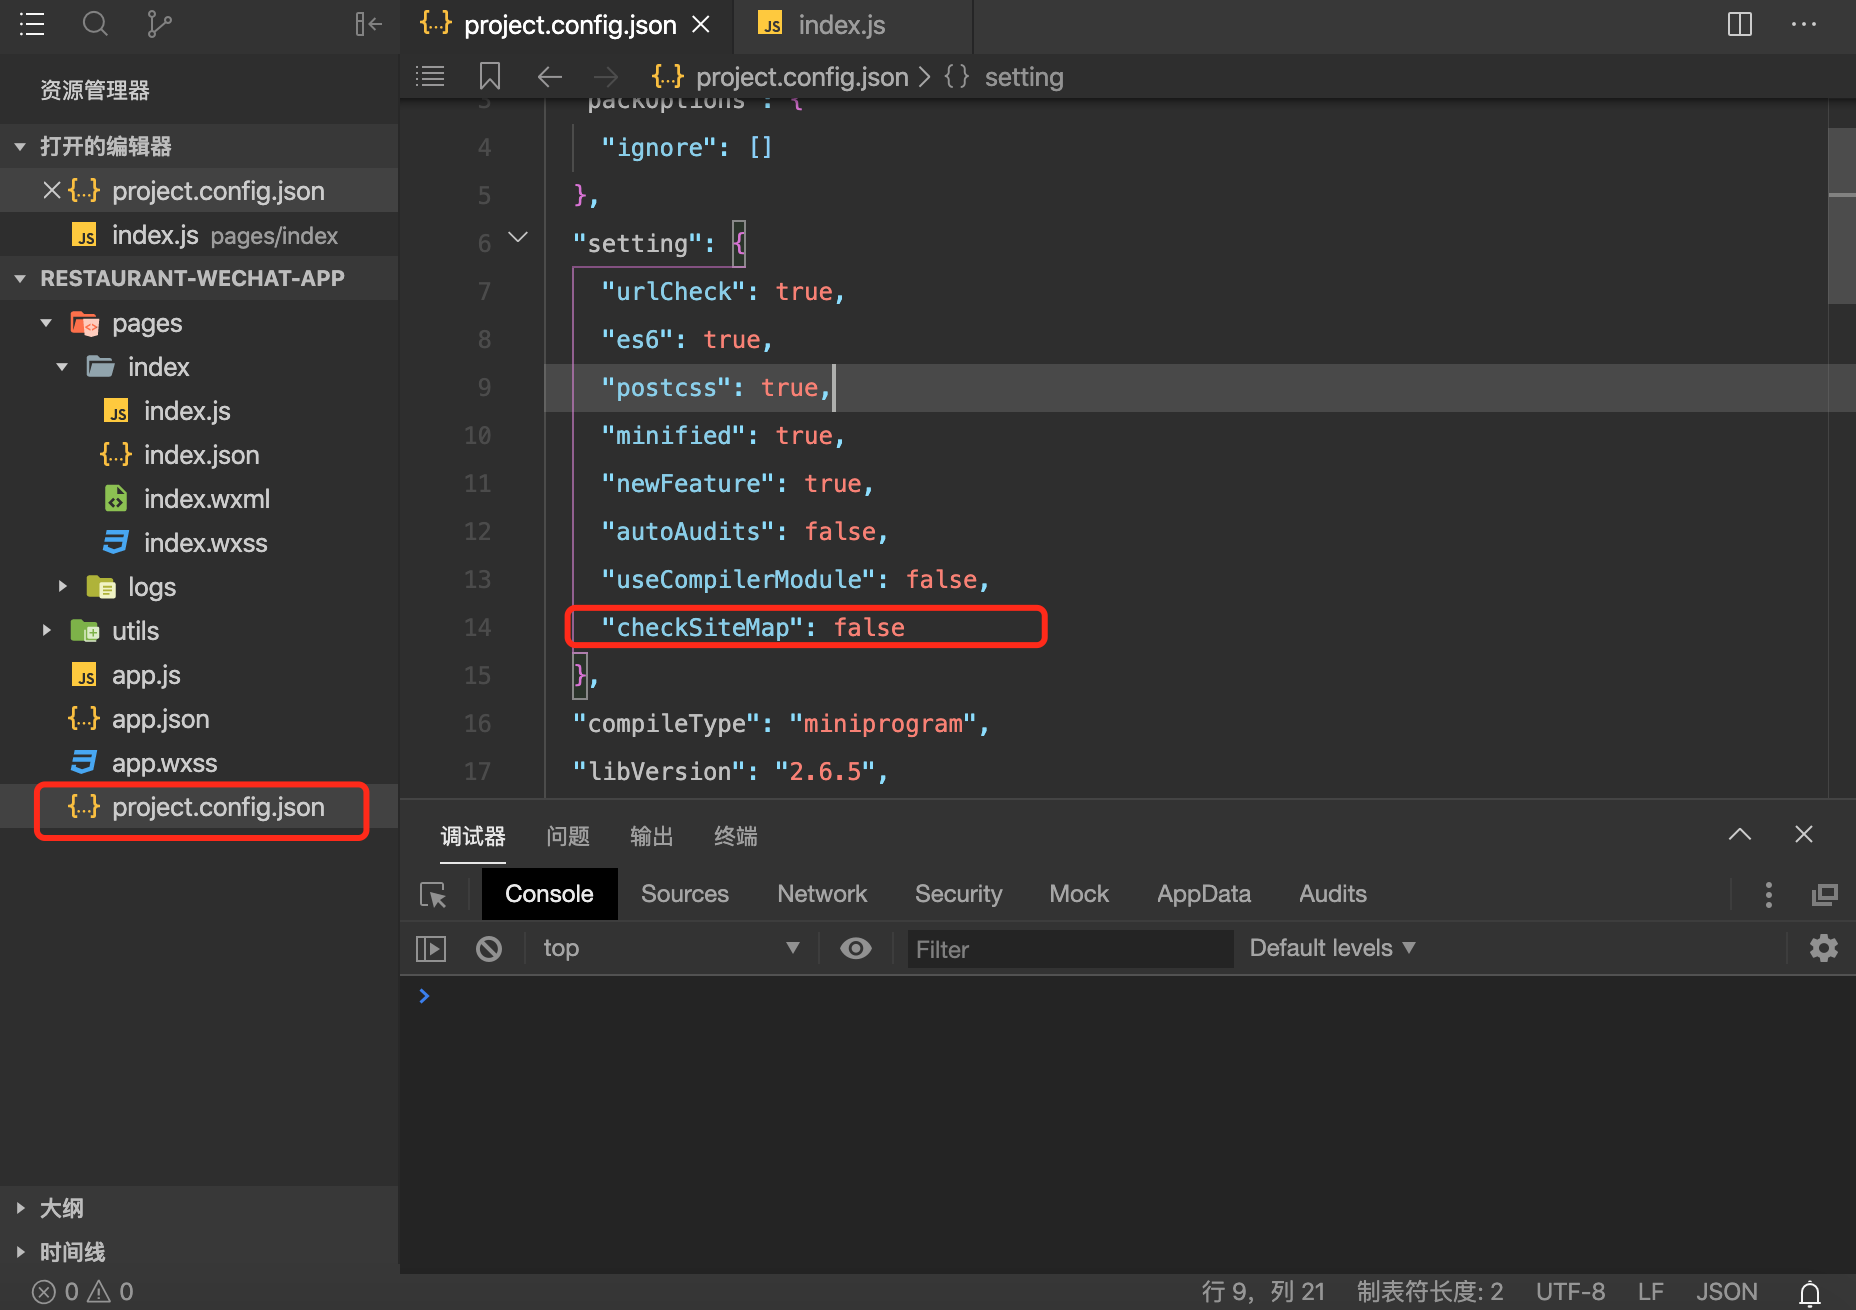Collapse the RESTAURANT-WECHAT-APP project section
Screen dimensions: 1856x1310
pos(19,279)
